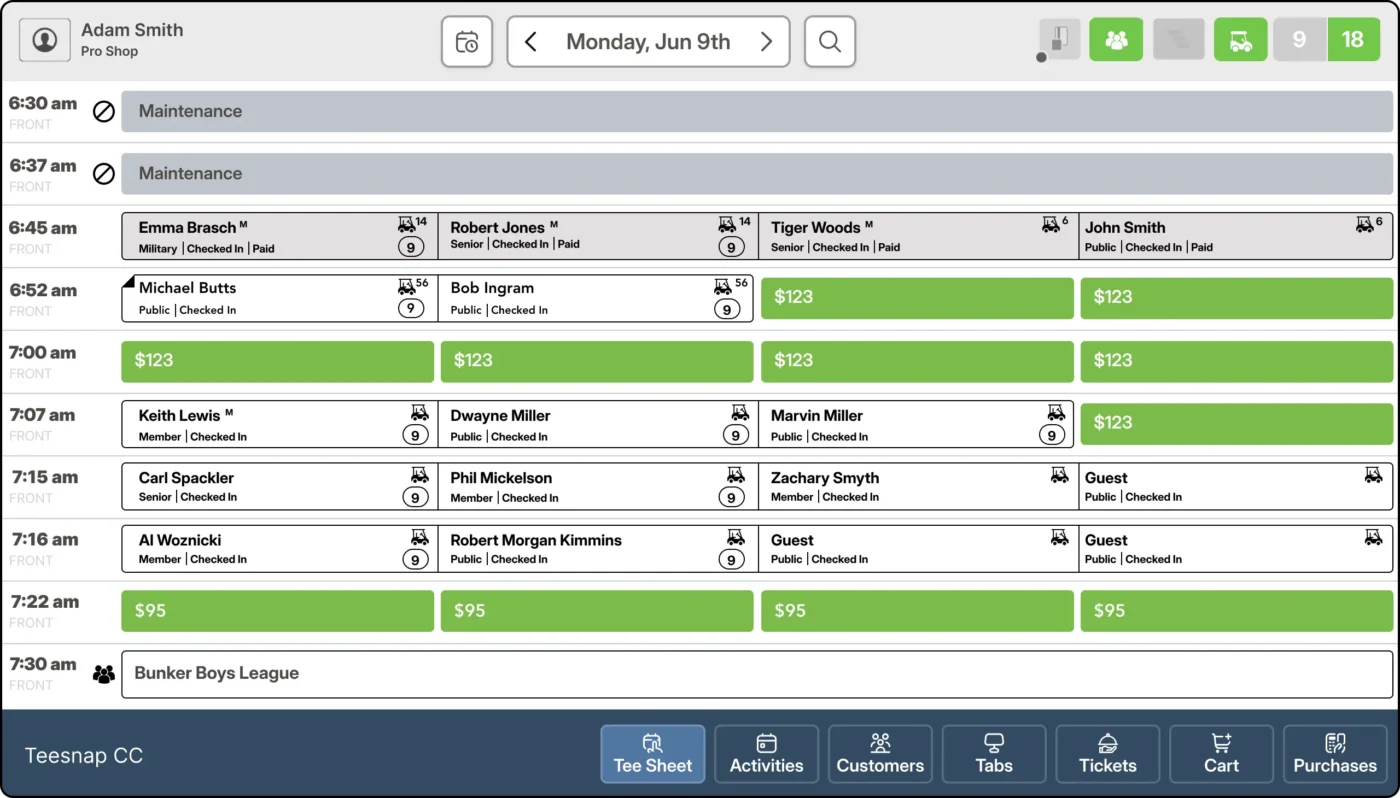The height and width of the screenshot is (798, 1400).
Task: Switch to the Tickets tab
Action: point(1107,754)
